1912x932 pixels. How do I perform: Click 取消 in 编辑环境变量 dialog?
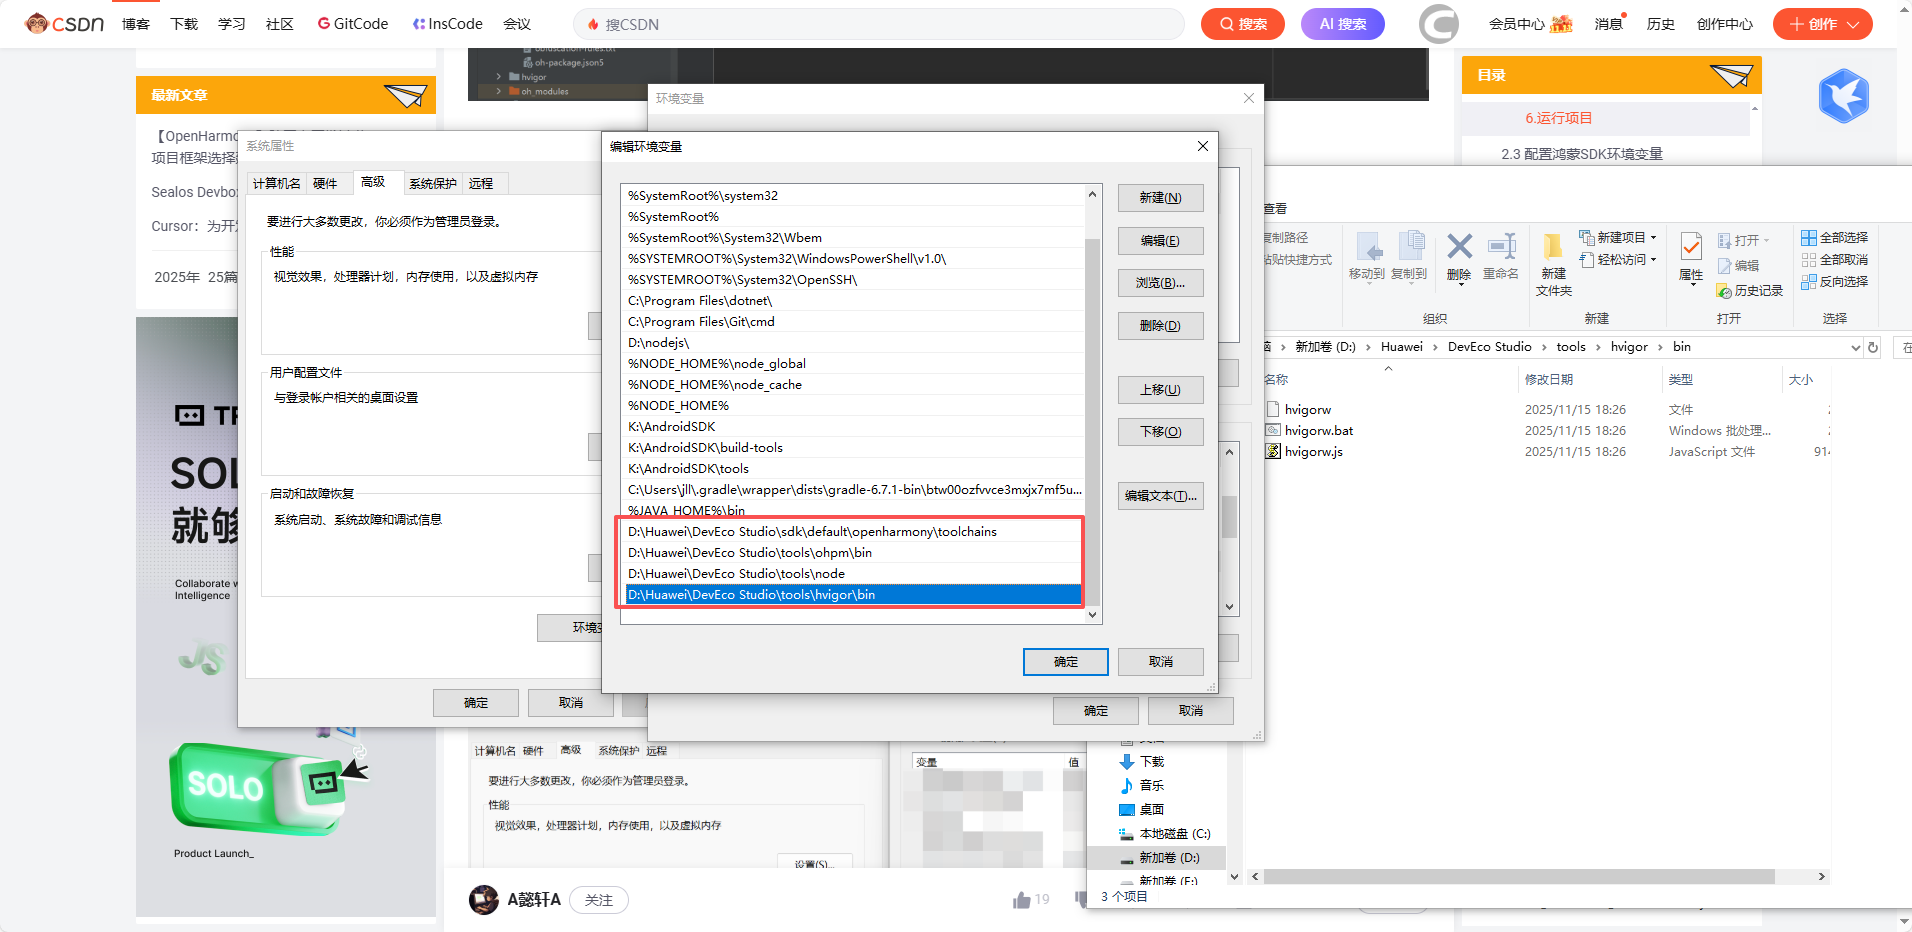(1161, 662)
